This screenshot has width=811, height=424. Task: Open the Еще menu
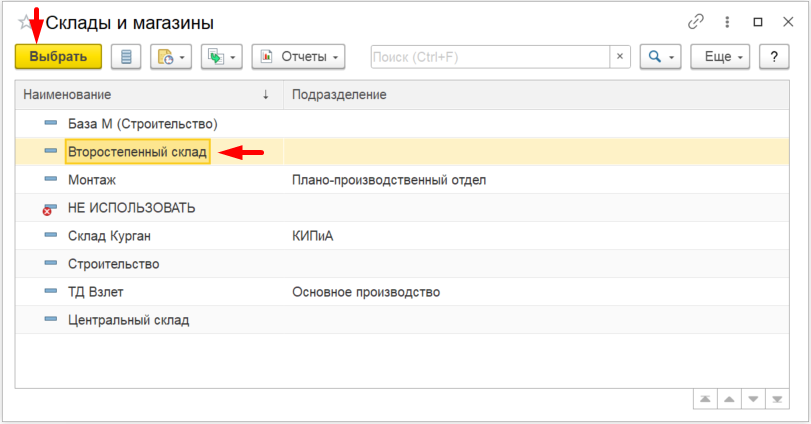[x=720, y=56]
